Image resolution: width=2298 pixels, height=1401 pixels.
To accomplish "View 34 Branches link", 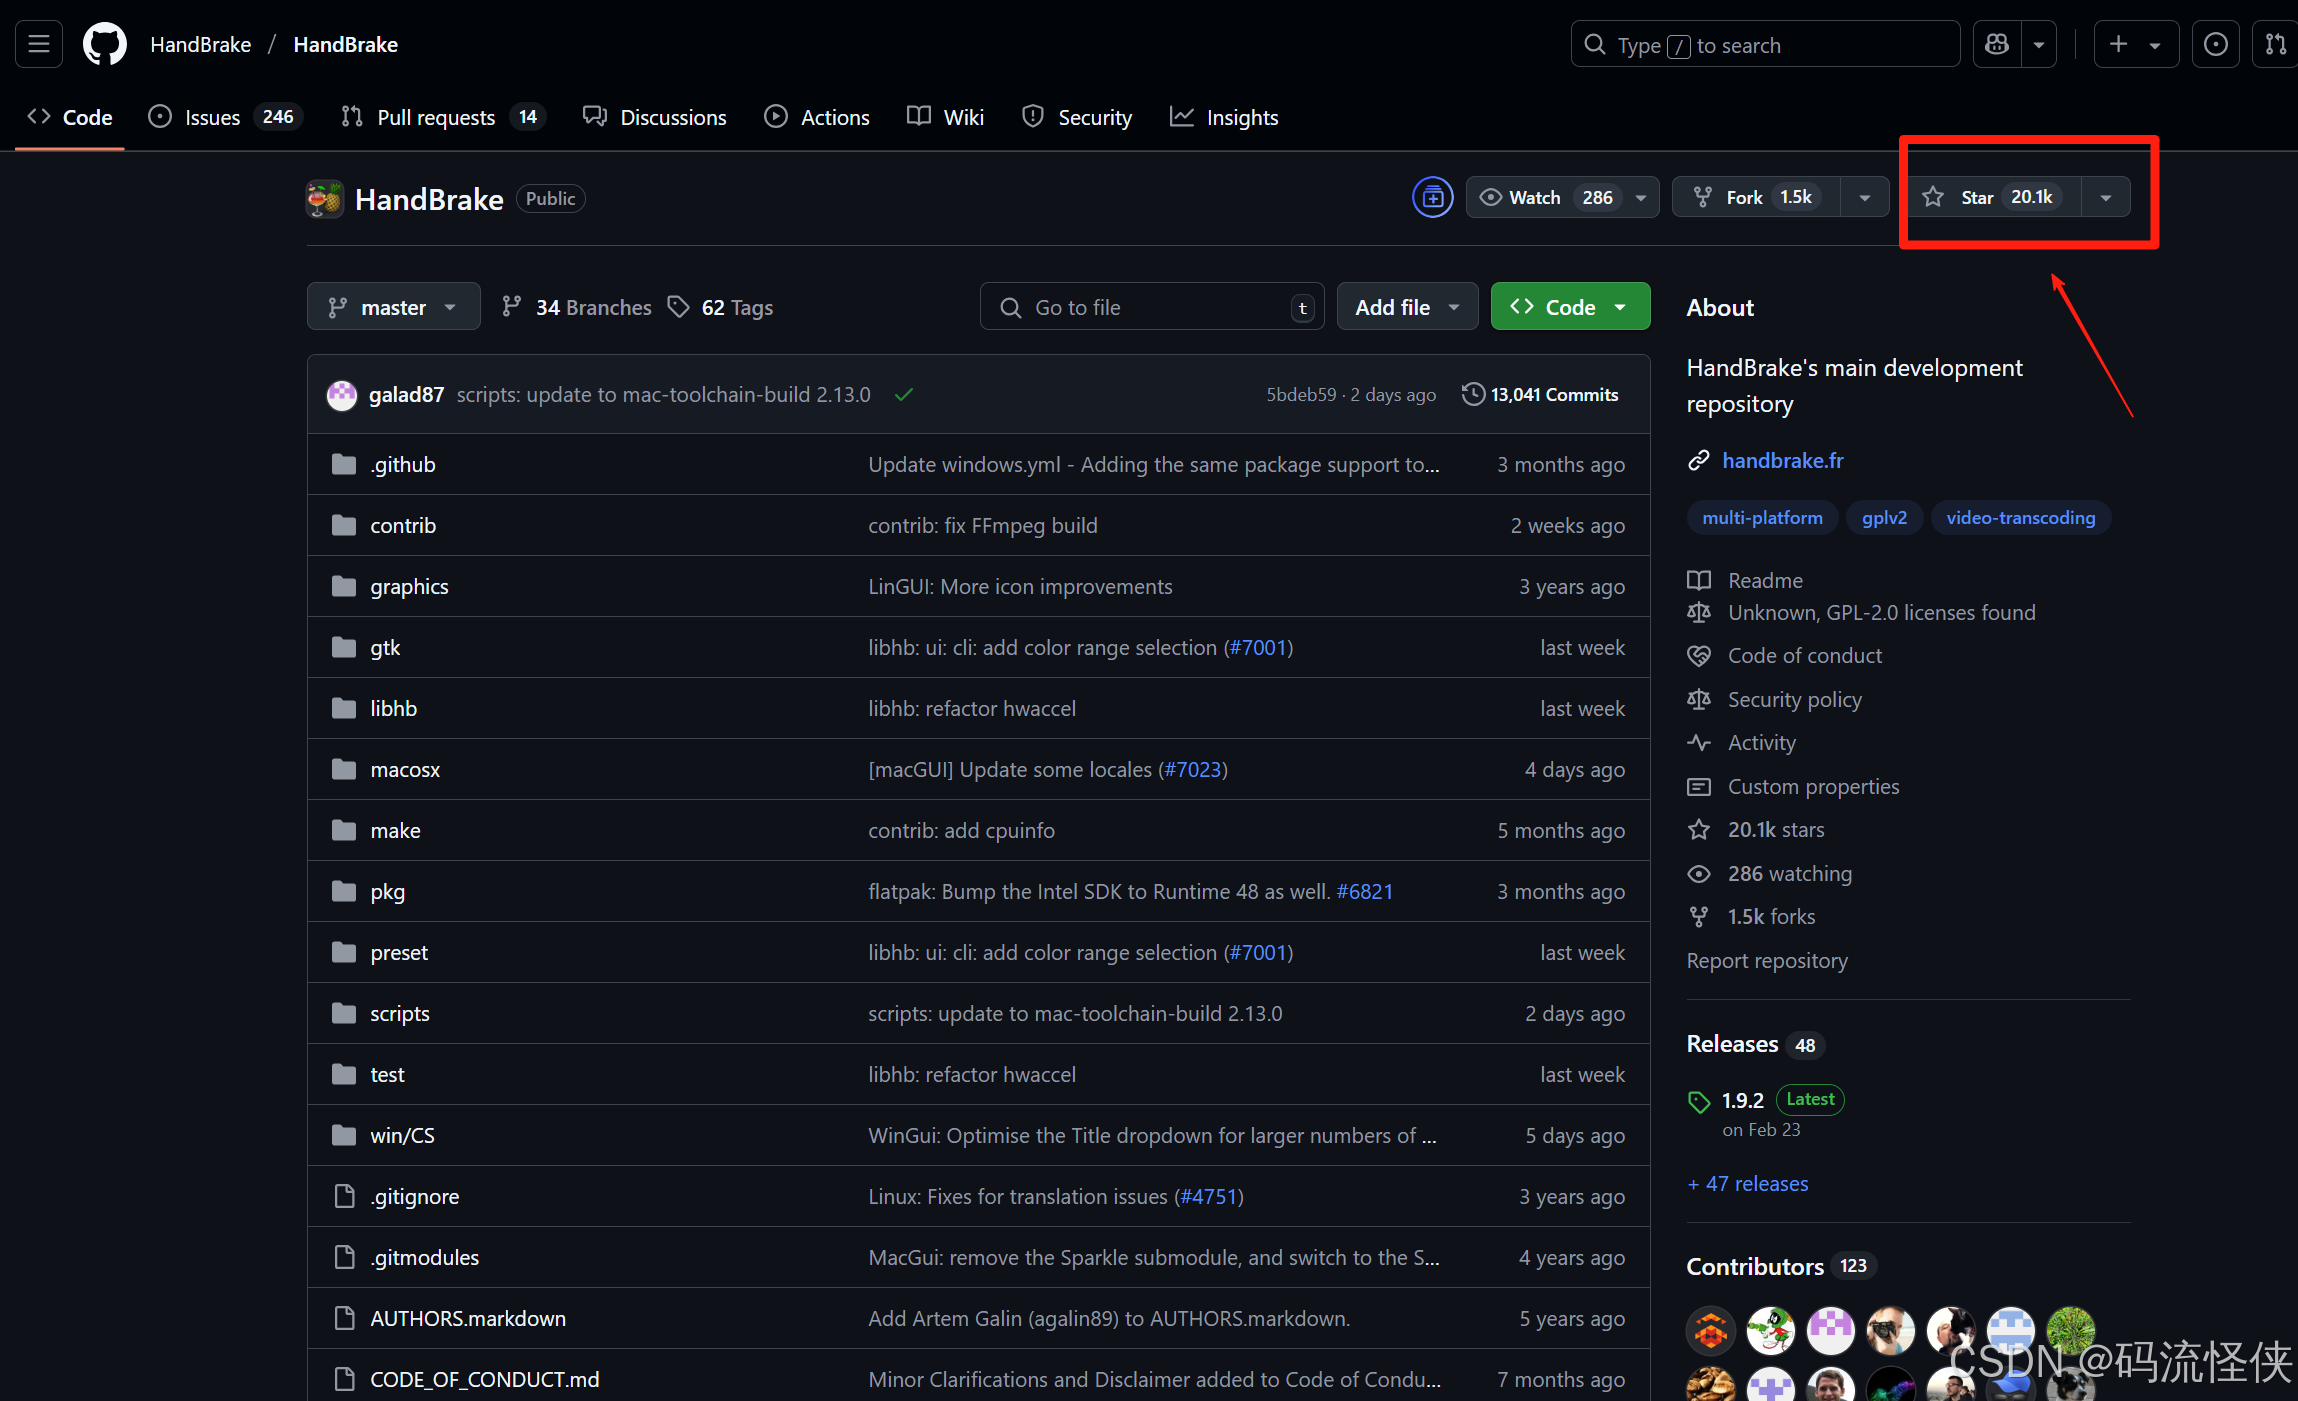I will coord(577,306).
